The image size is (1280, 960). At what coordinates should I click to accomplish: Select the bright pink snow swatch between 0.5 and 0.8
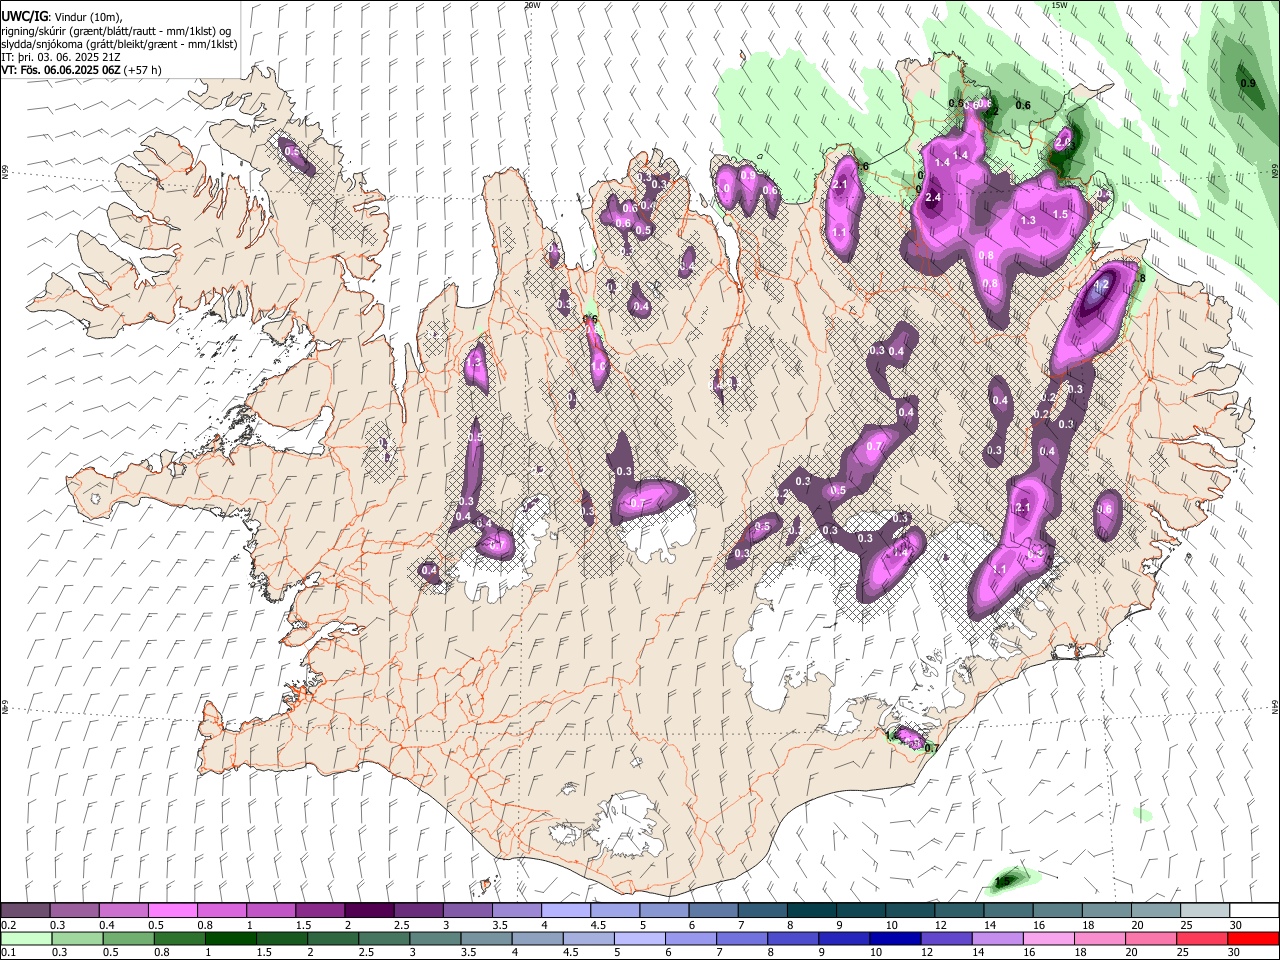click(173, 911)
